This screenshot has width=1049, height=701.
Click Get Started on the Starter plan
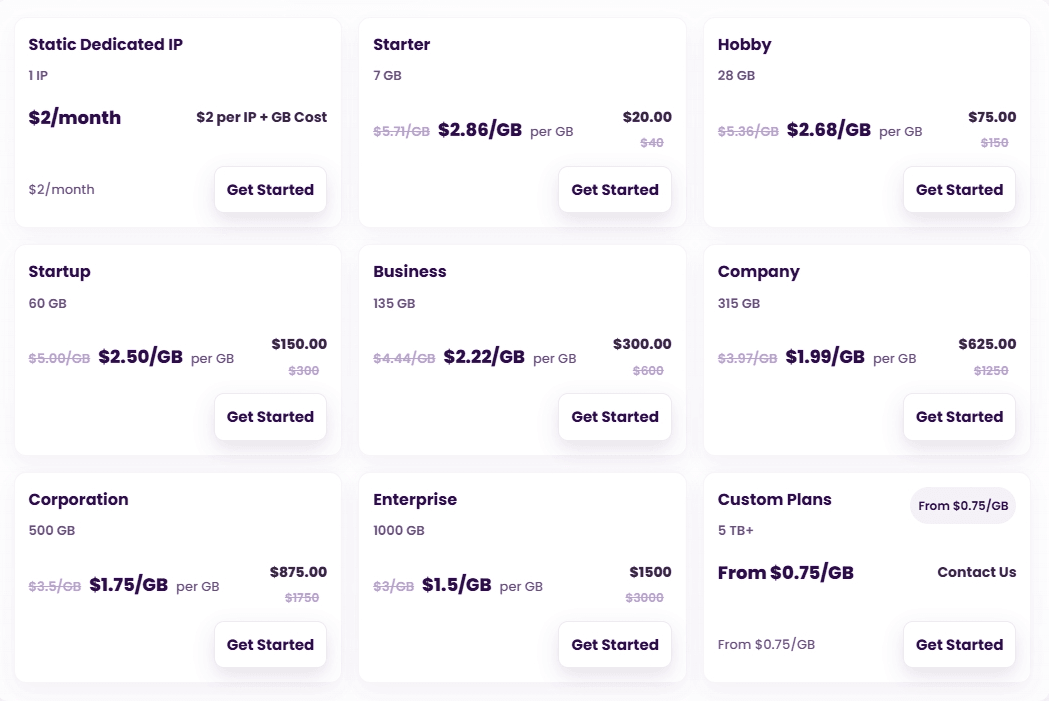[x=615, y=189]
